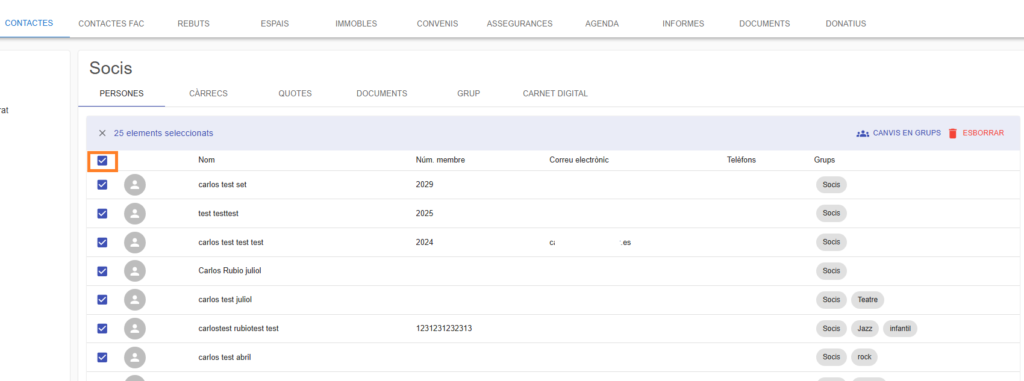Select avatar of Carlos Rubio juliol
The height and width of the screenshot is (381, 1024).
point(135,271)
